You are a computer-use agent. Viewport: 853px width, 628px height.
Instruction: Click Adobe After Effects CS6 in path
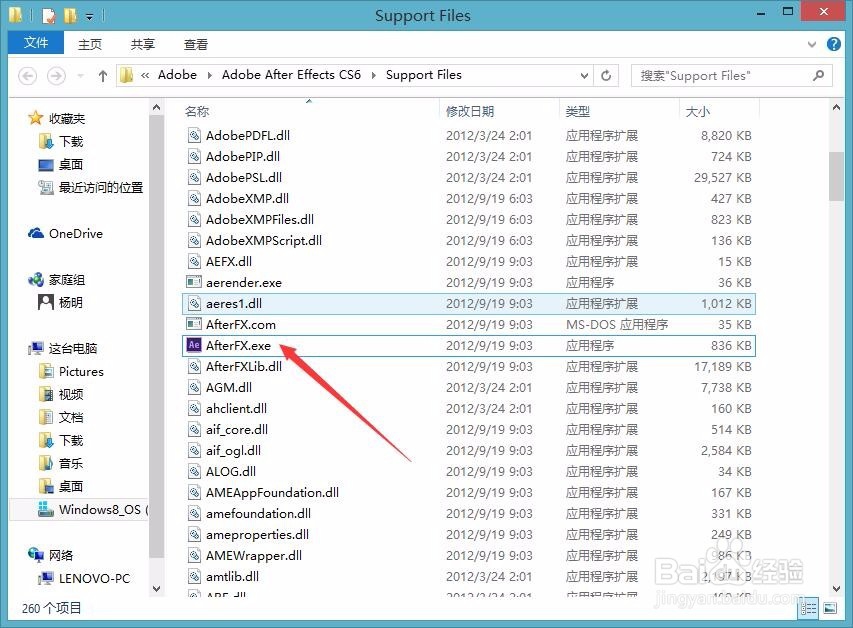[291, 75]
